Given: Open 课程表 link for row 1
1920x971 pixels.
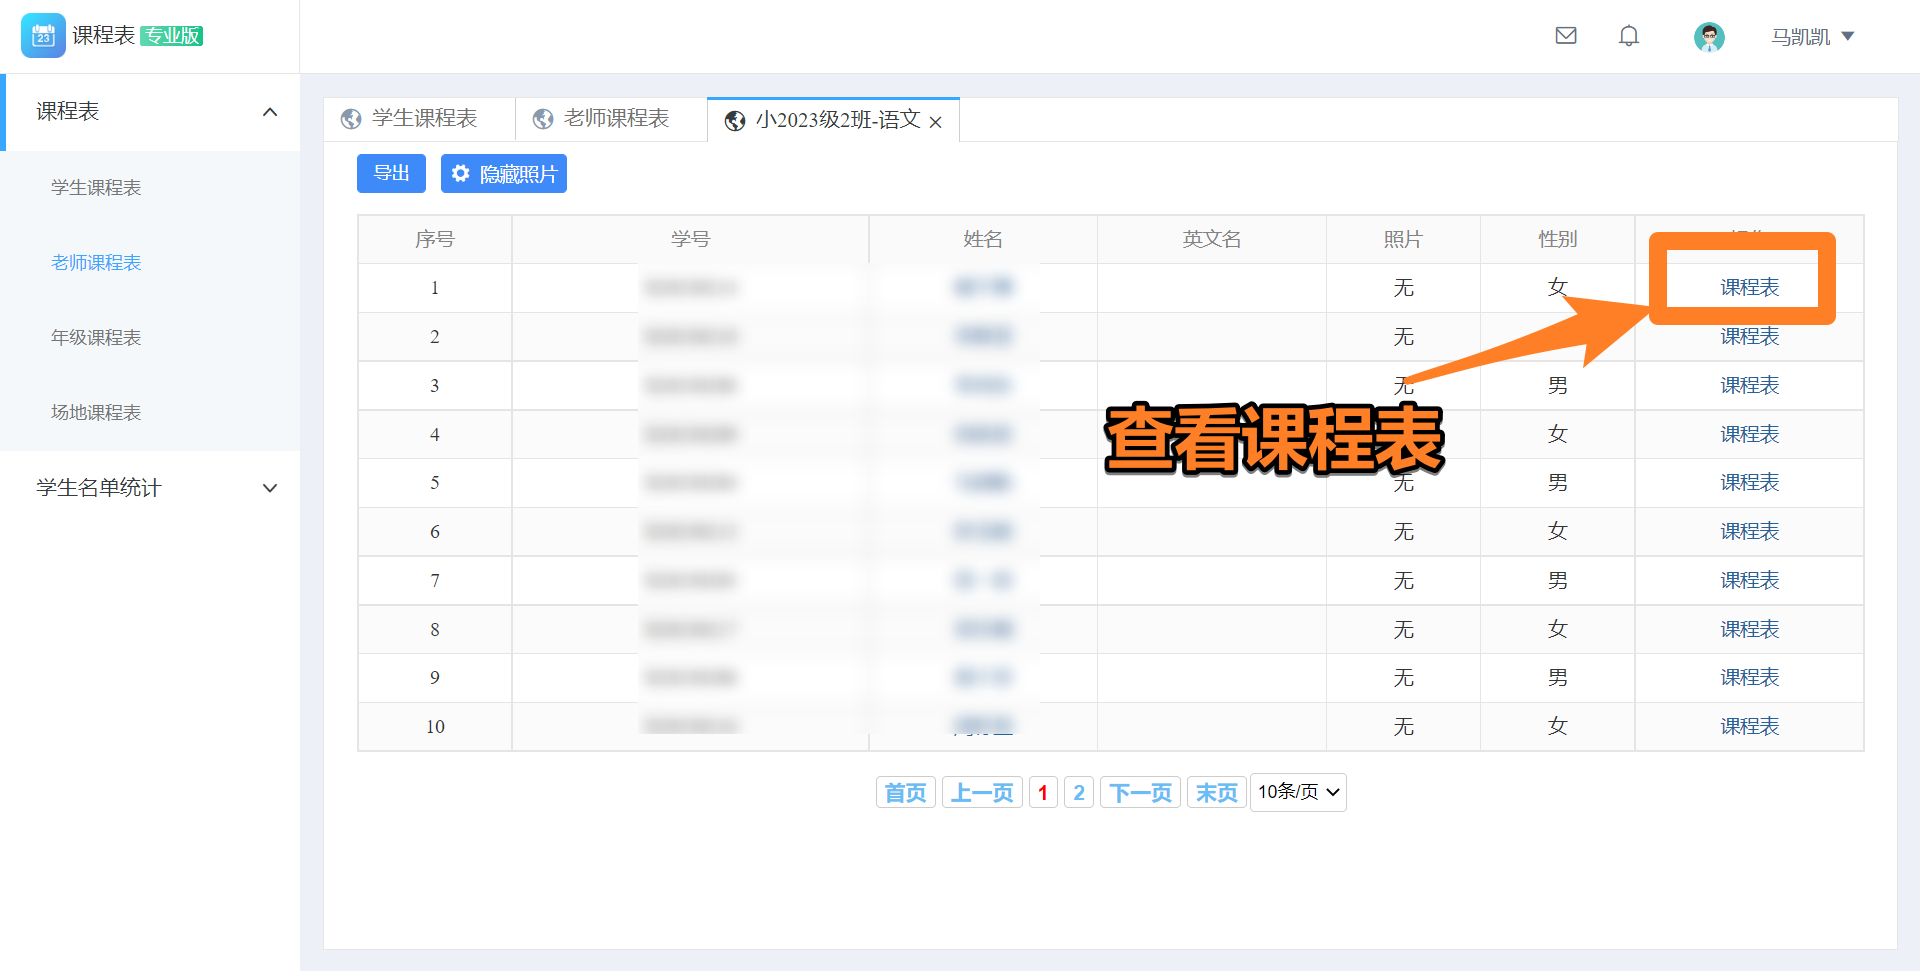Looking at the screenshot, I should [1749, 288].
